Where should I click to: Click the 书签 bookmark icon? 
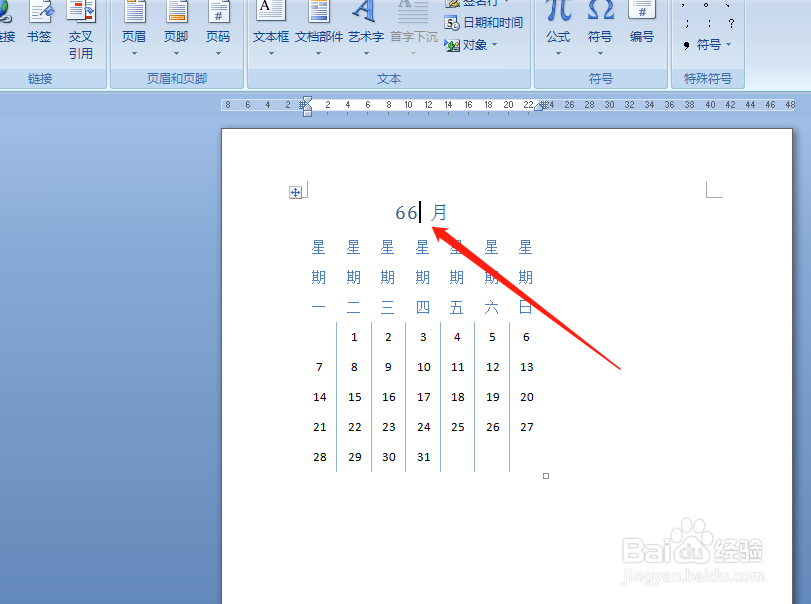click(x=40, y=13)
